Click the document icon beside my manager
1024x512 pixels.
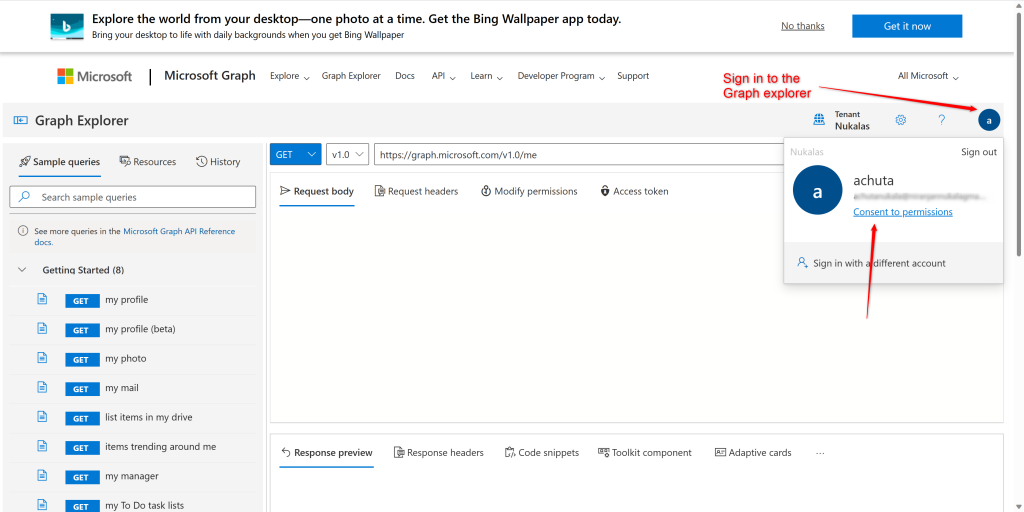pos(42,475)
